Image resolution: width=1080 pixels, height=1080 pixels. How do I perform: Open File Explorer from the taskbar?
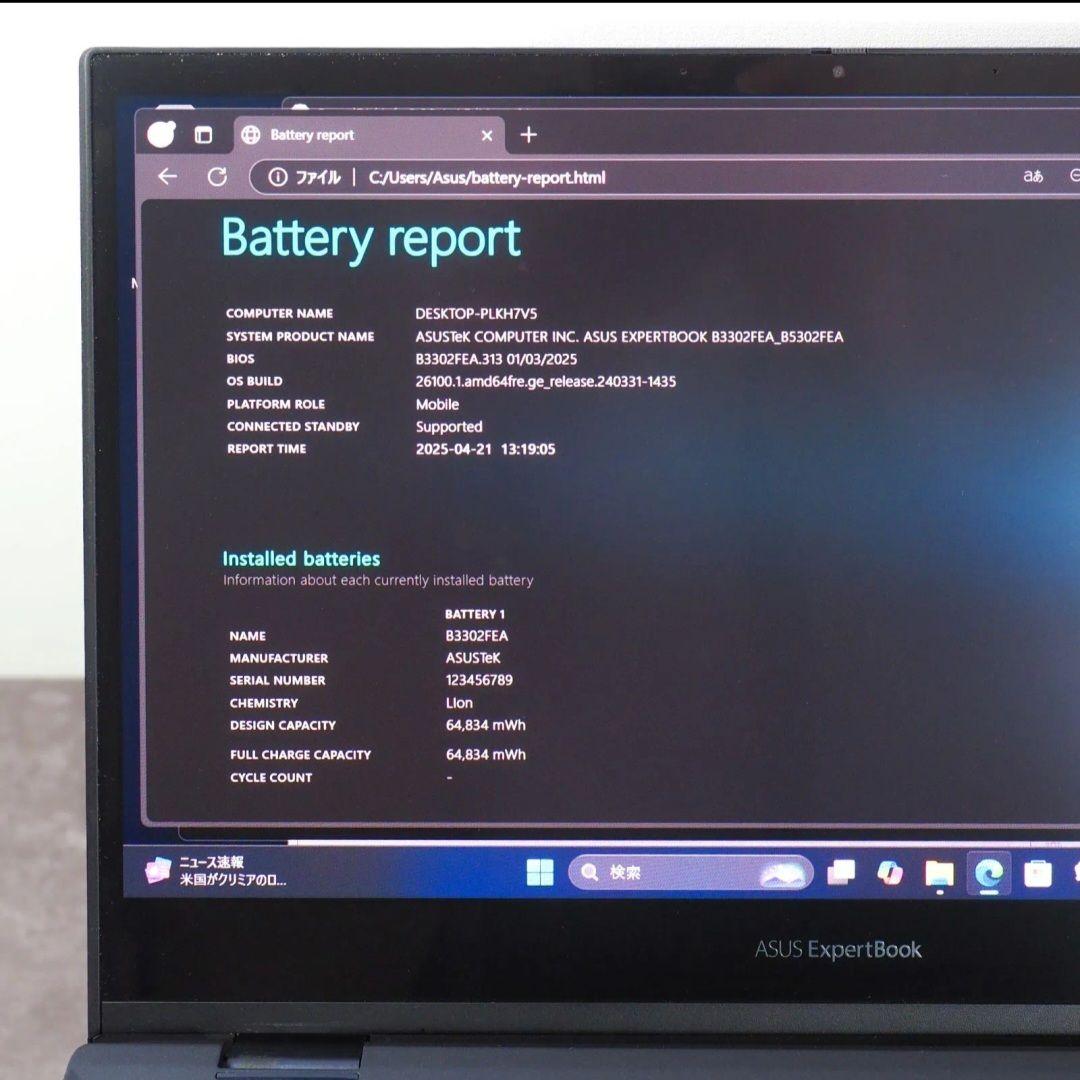coord(939,873)
